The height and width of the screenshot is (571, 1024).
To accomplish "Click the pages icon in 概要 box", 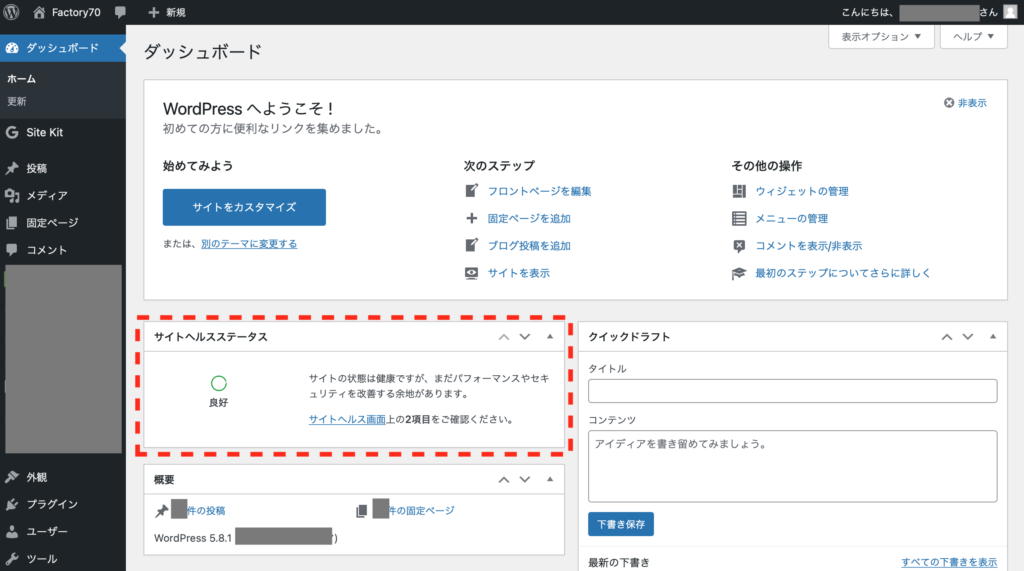I will click(x=361, y=511).
